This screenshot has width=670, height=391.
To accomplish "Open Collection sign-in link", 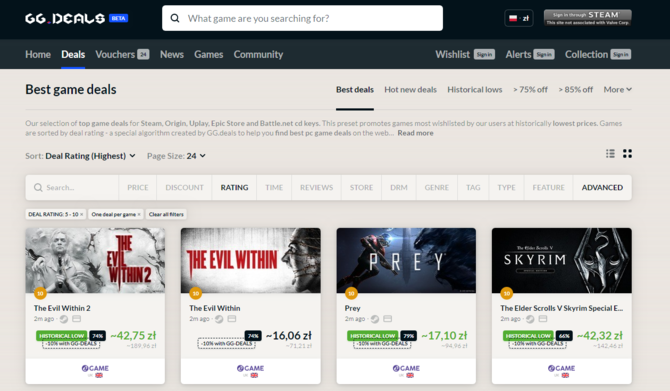I will pos(598,55).
